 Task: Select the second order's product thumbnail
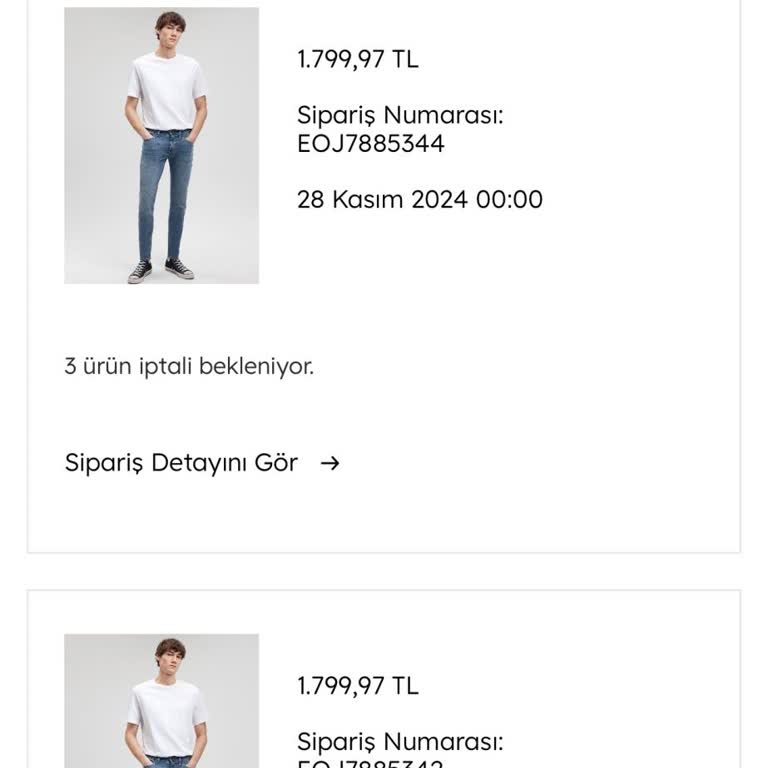161,700
